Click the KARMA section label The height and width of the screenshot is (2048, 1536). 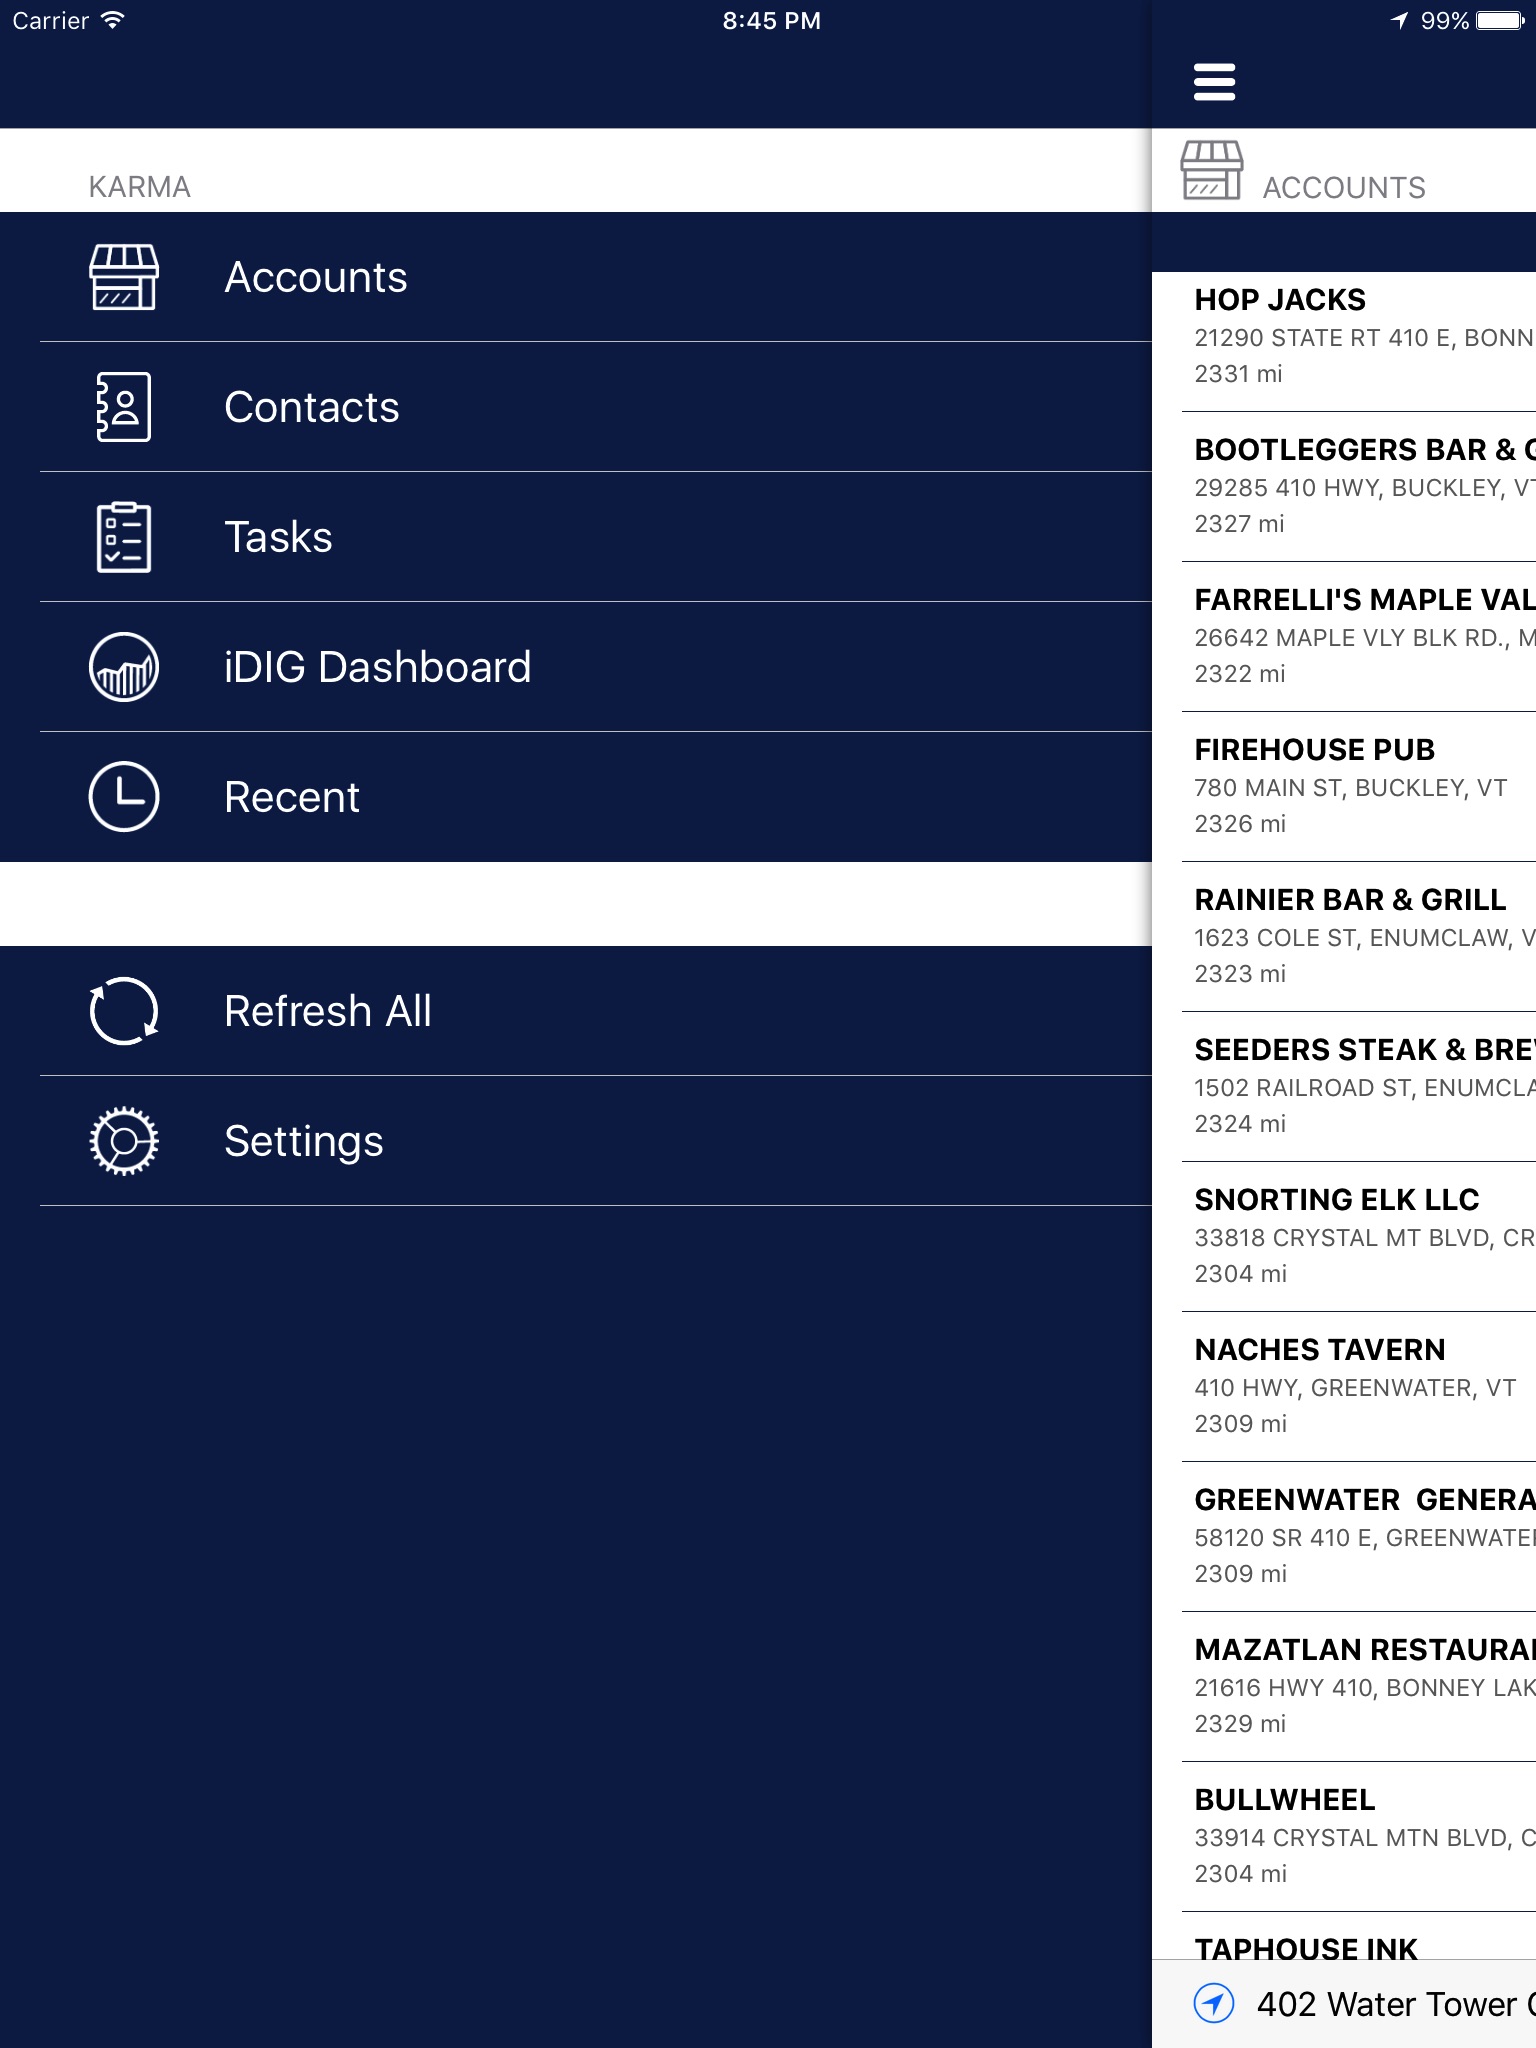pyautogui.click(x=139, y=187)
